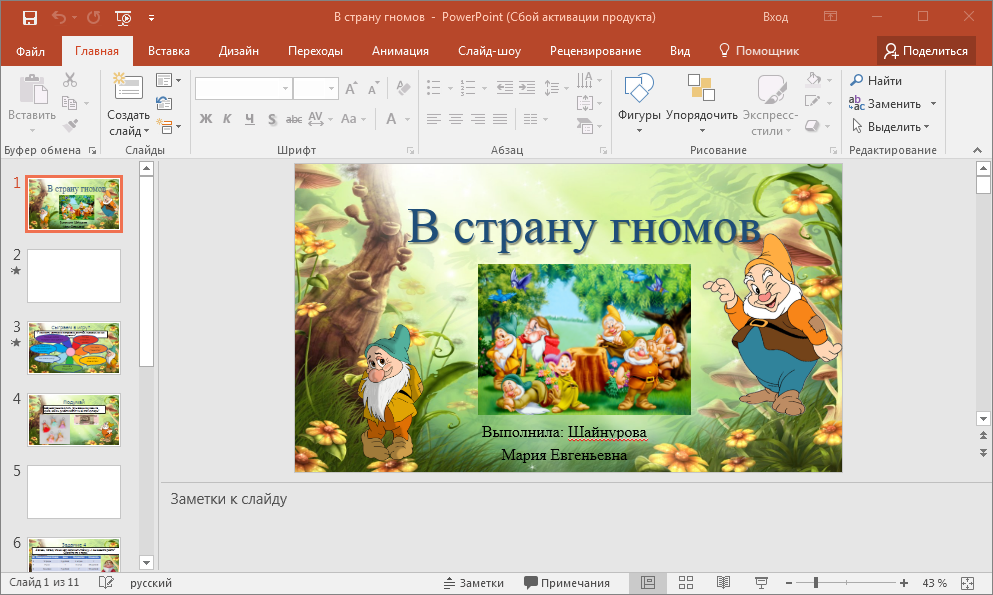Switch to the Дизайн tab

click(239, 51)
